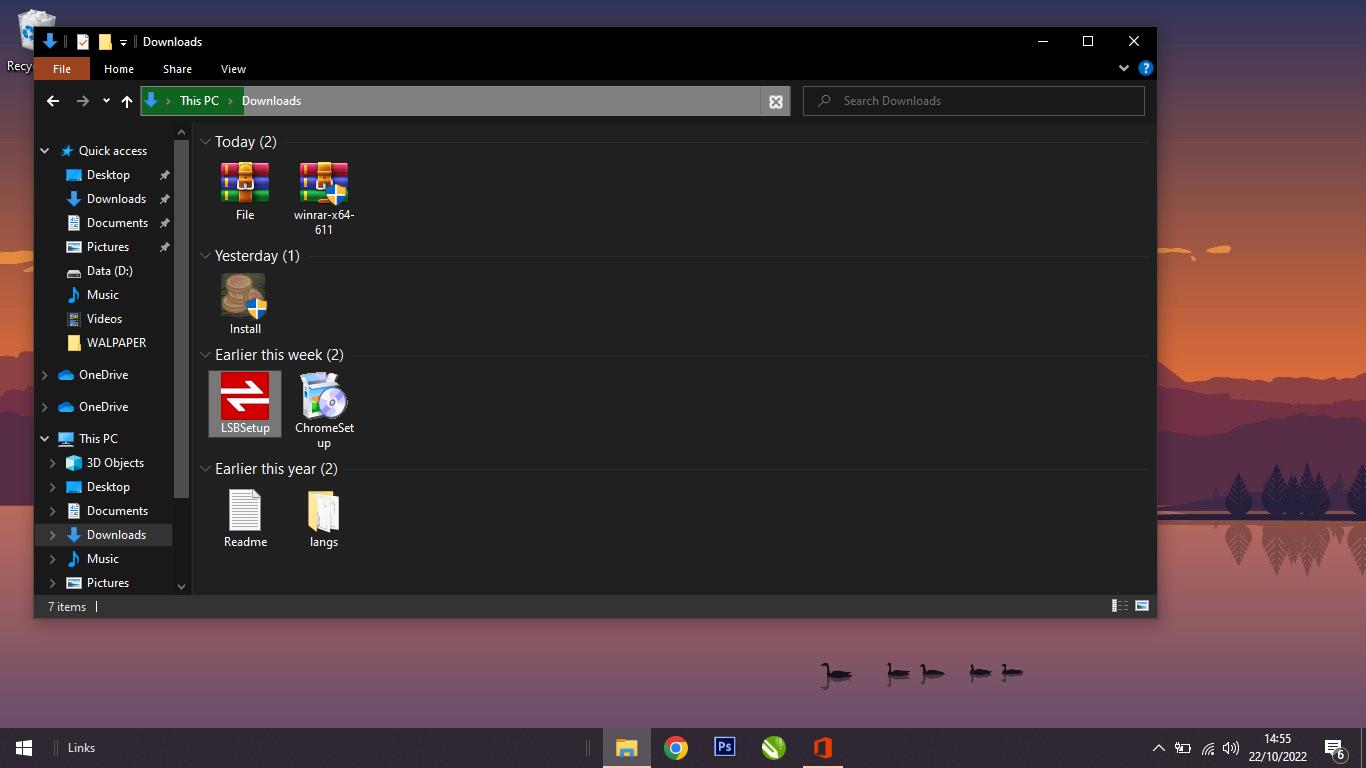Click the navigation pane scroll down arrow

point(181,587)
